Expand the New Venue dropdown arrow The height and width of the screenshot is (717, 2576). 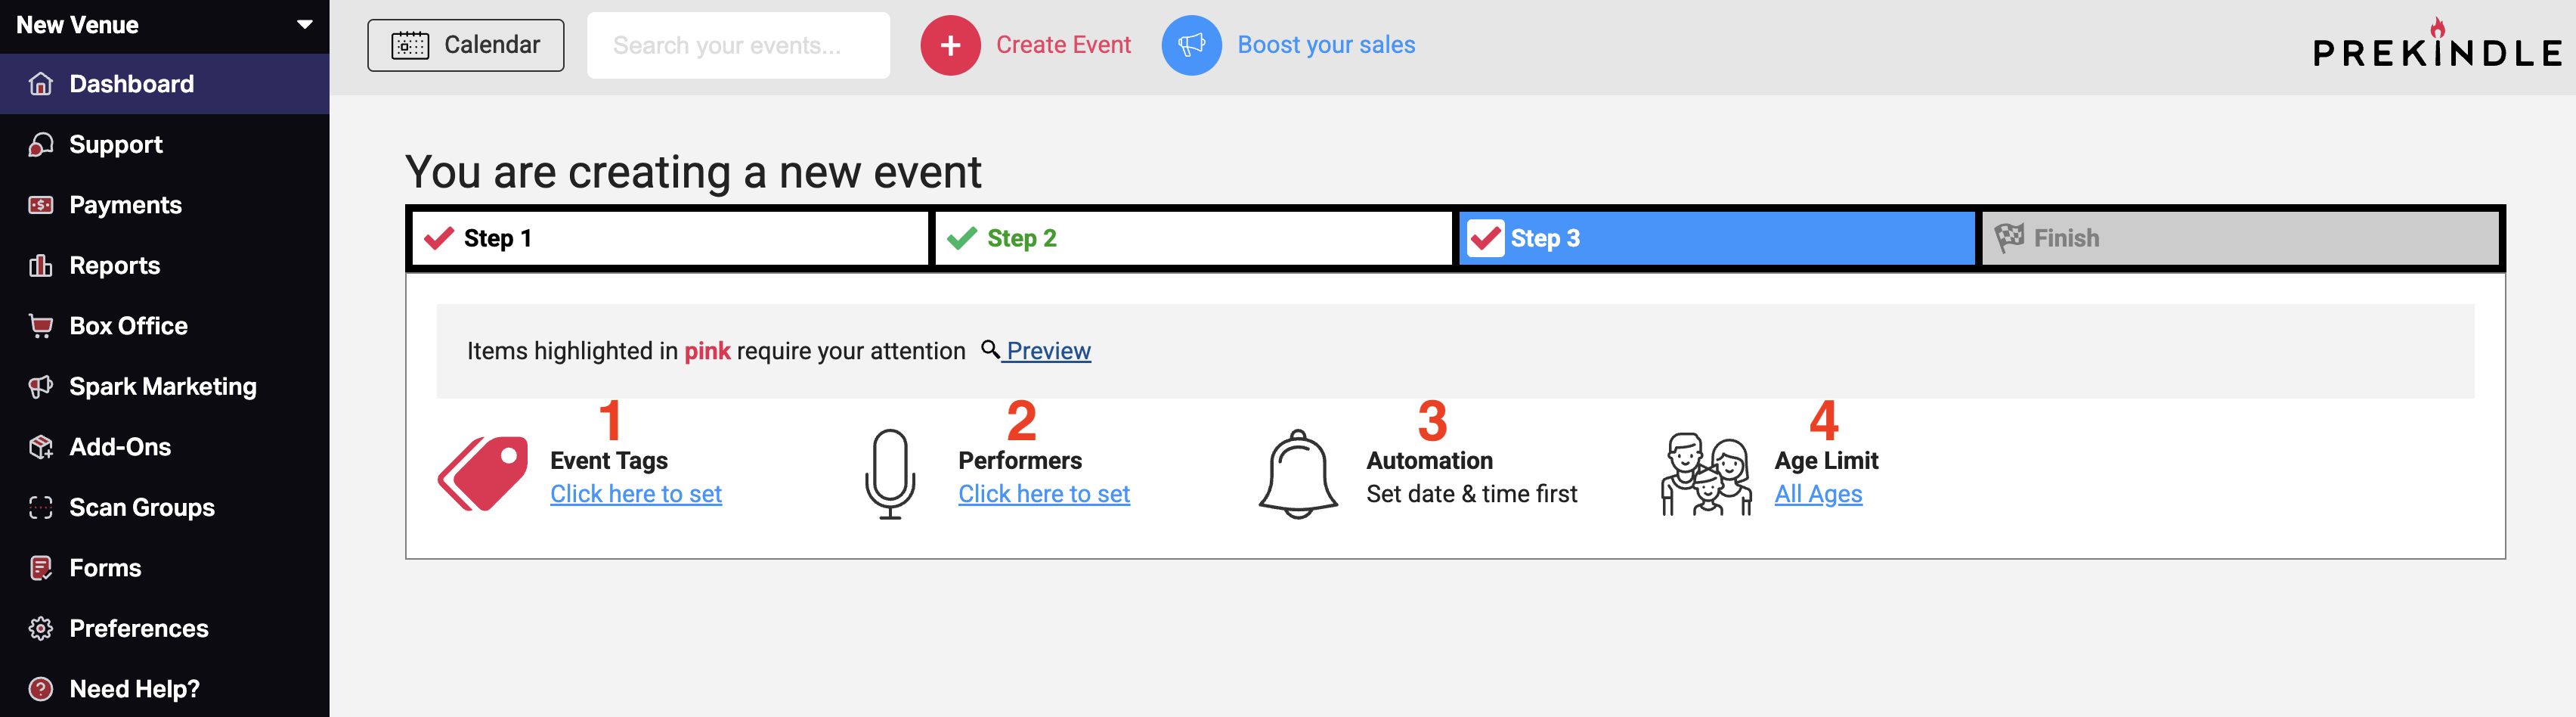click(x=305, y=25)
